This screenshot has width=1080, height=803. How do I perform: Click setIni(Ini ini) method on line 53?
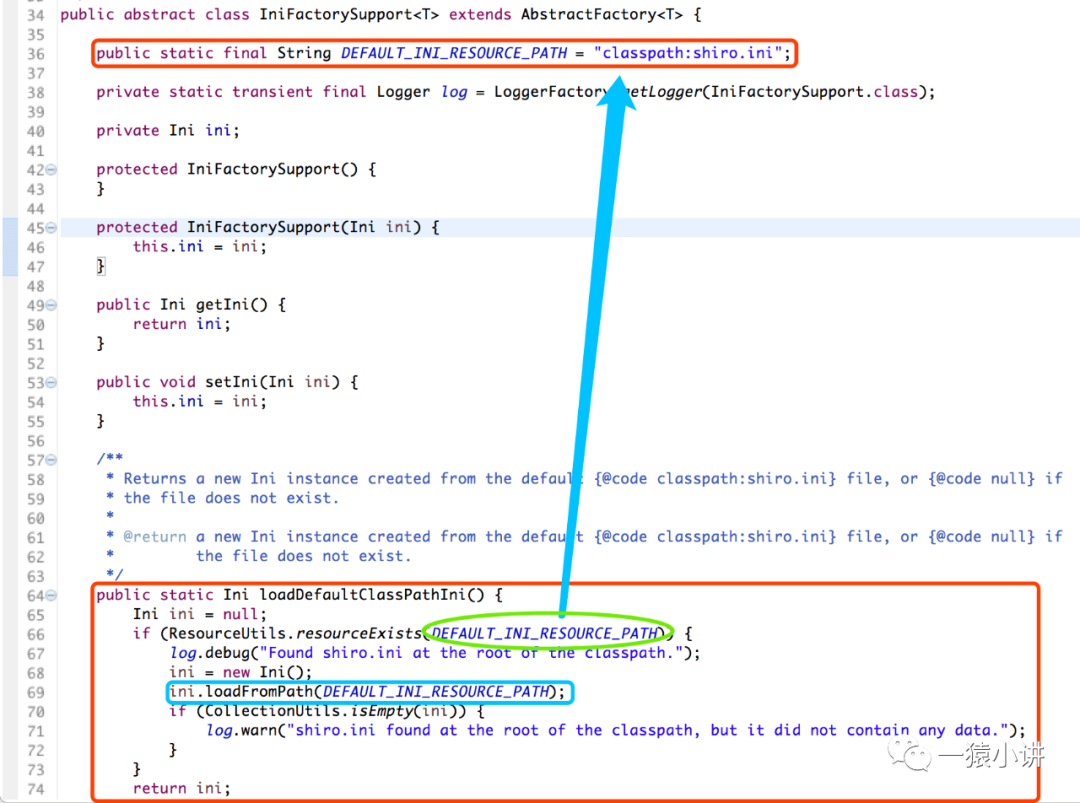pos(273,382)
